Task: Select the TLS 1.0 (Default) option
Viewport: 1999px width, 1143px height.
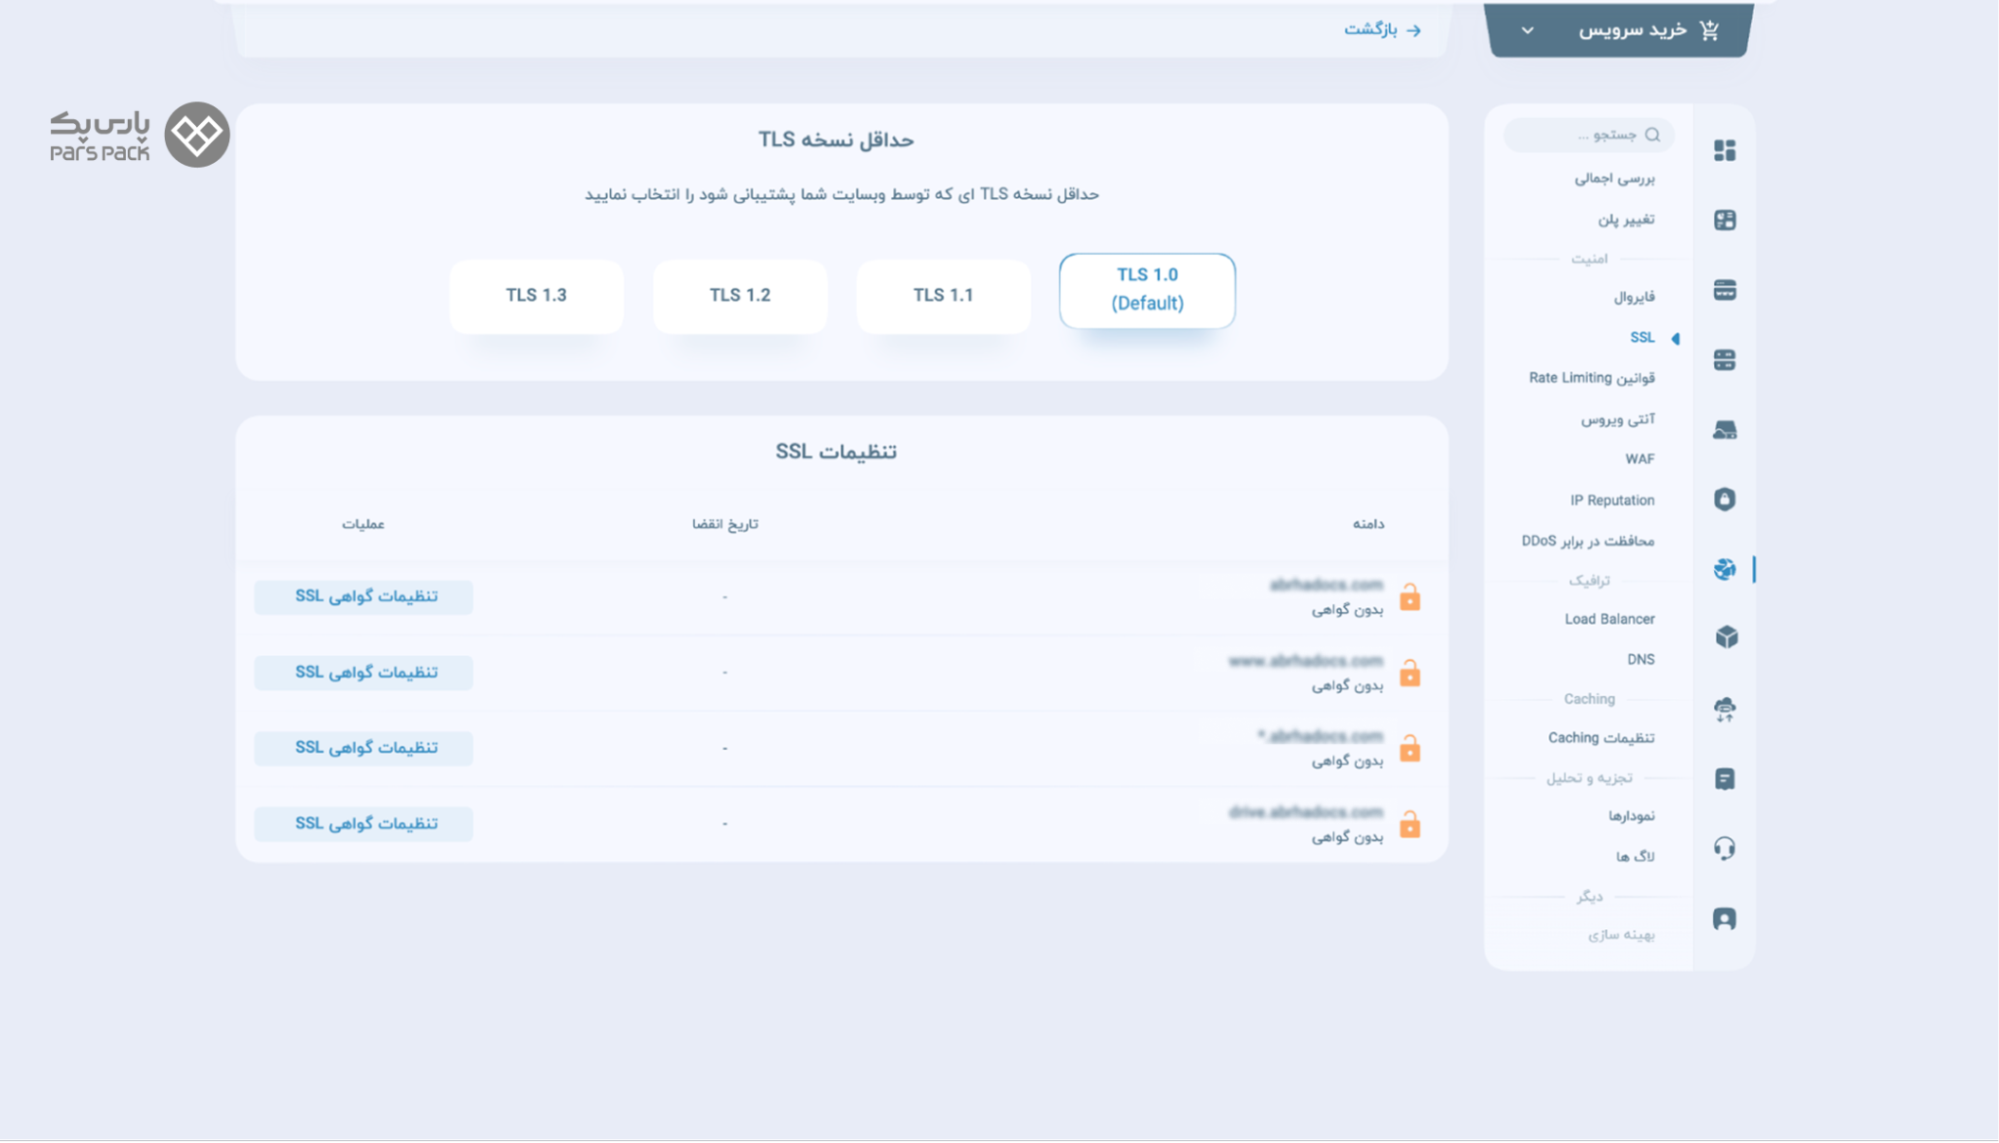Action: click(x=1147, y=289)
